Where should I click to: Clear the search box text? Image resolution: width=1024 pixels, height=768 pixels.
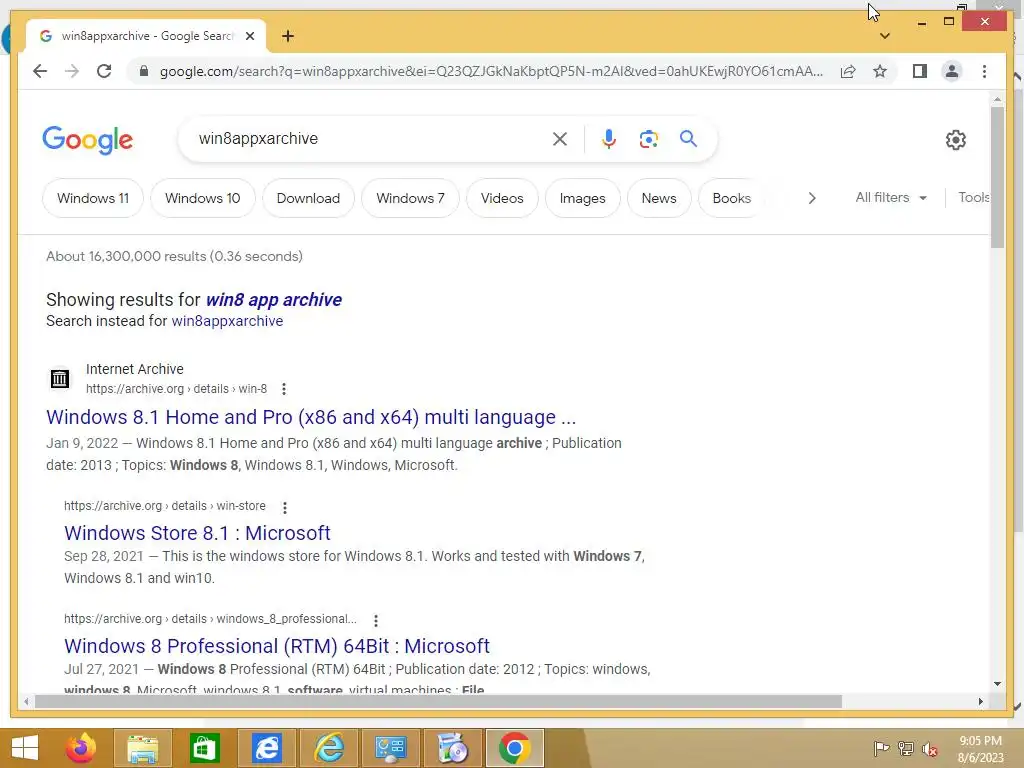point(560,138)
